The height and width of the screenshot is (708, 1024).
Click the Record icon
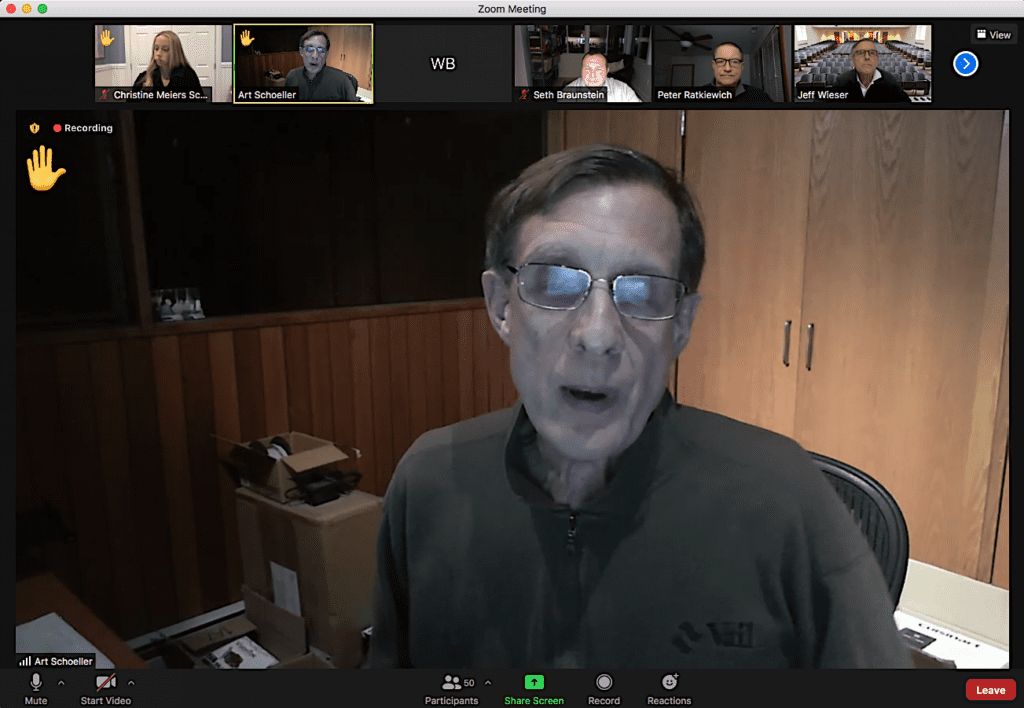click(x=604, y=683)
